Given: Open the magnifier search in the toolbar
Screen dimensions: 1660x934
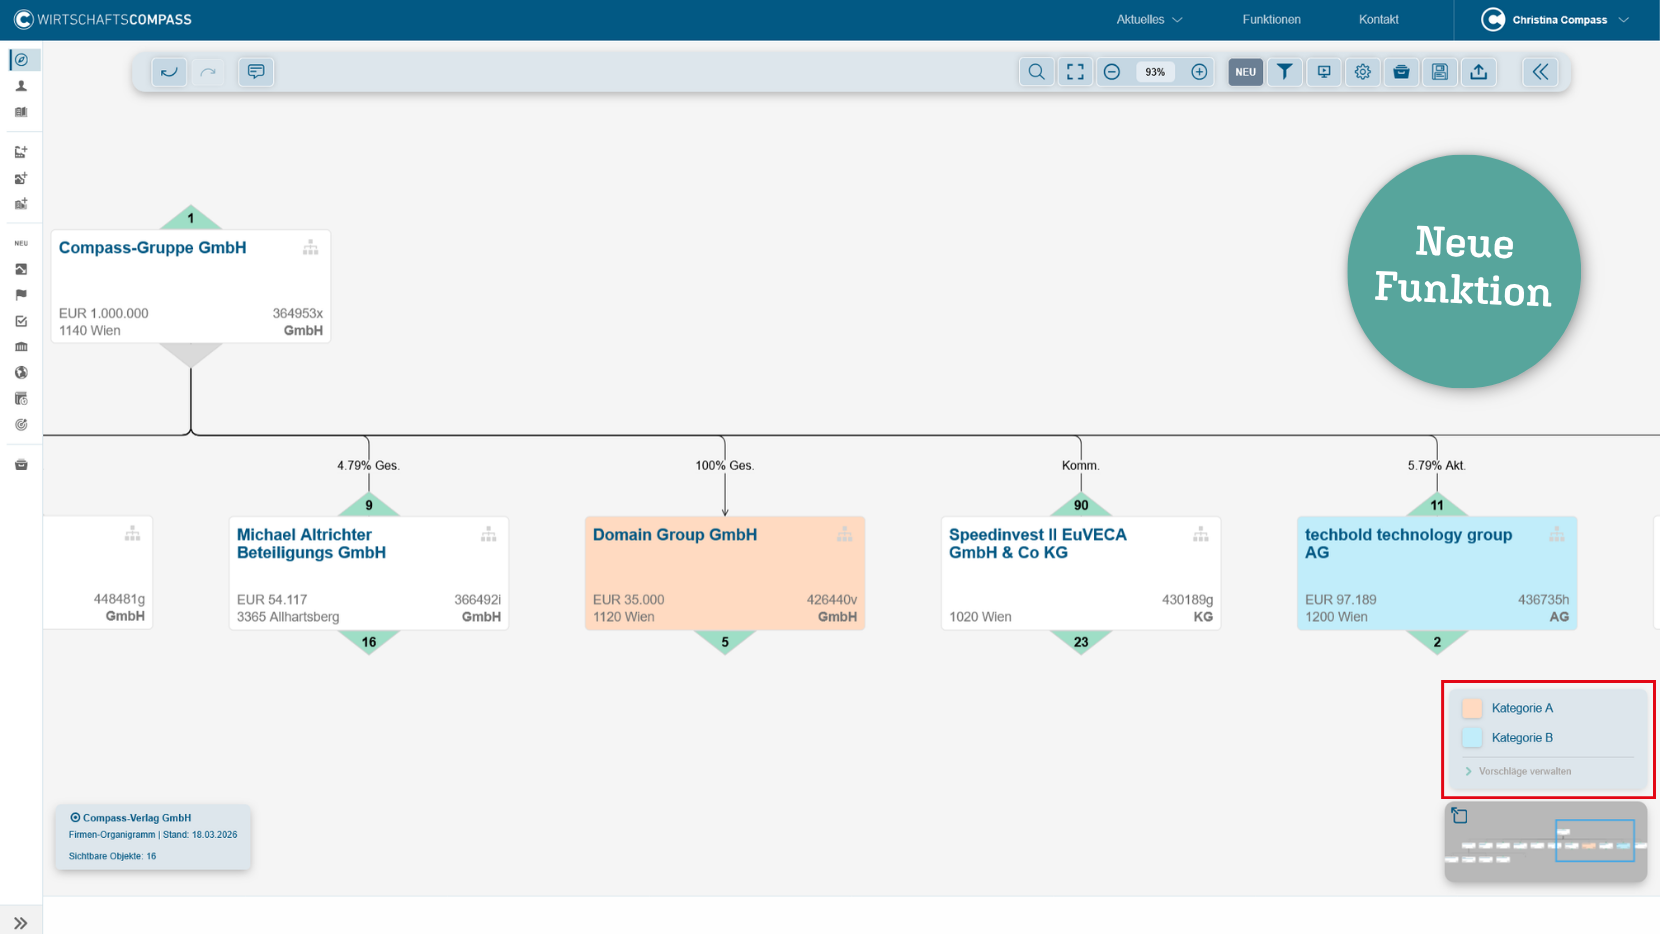Looking at the screenshot, I should [1036, 72].
